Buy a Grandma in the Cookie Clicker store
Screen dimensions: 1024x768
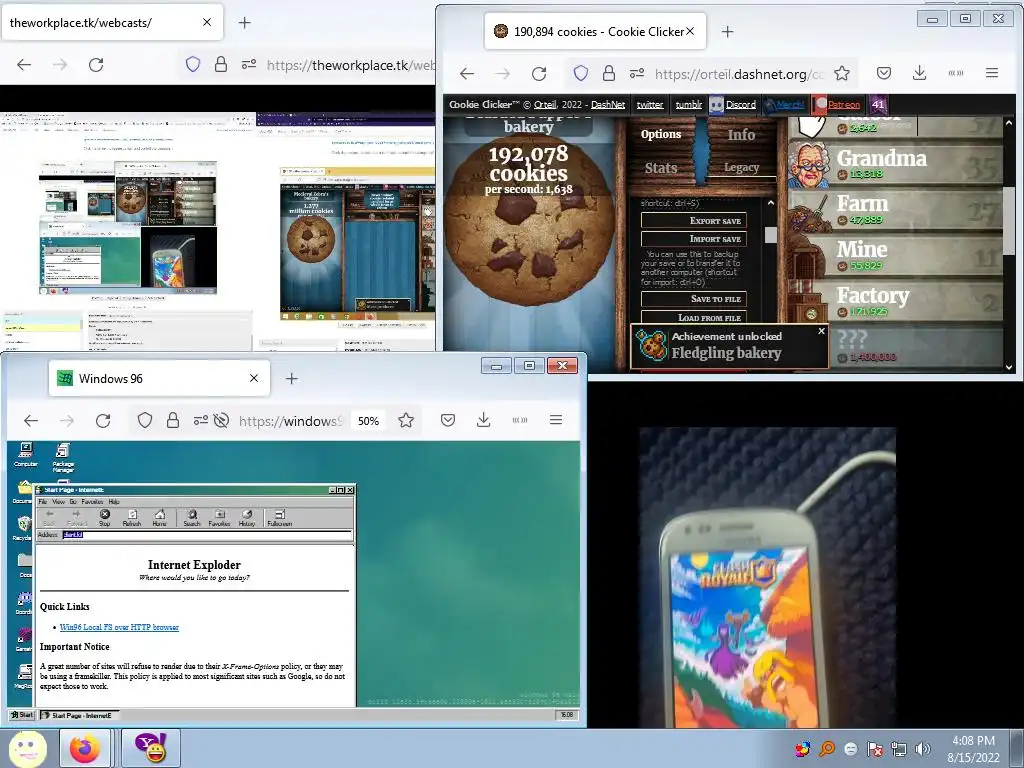click(x=895, y=163)
